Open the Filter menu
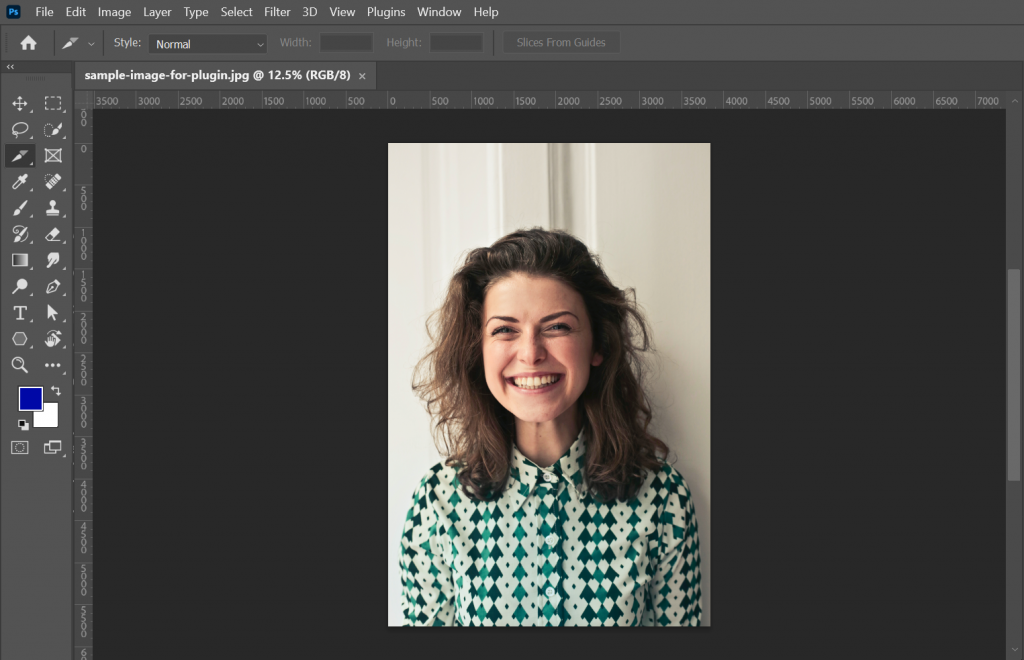Viewport: 1024px width, 660px height. point(277,11)
